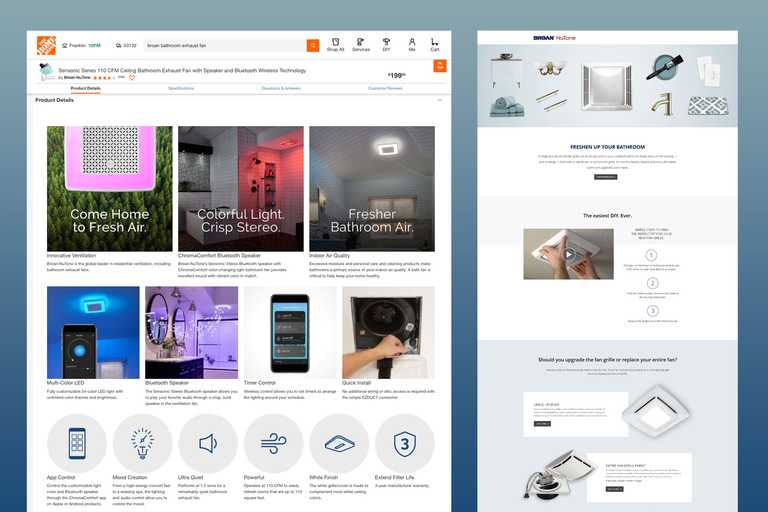The width and height of the screenshot is (768, 512).
Task: Open the Services icon
Action: click(361, 45)
